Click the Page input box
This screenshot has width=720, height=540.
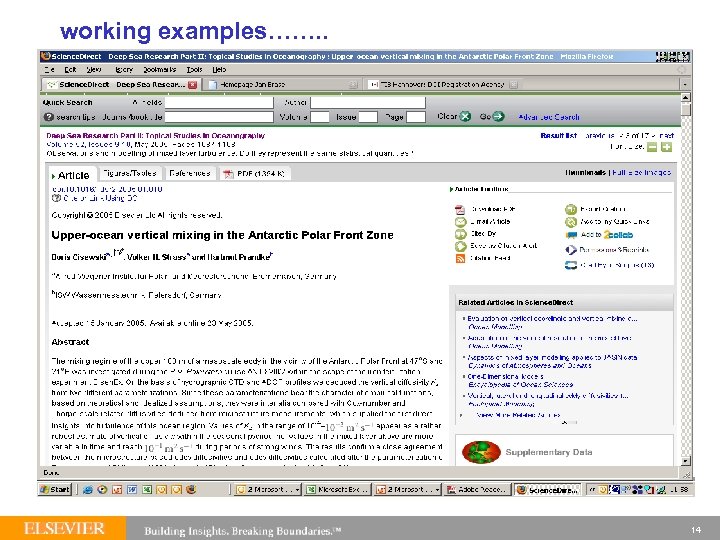point(416,117)
